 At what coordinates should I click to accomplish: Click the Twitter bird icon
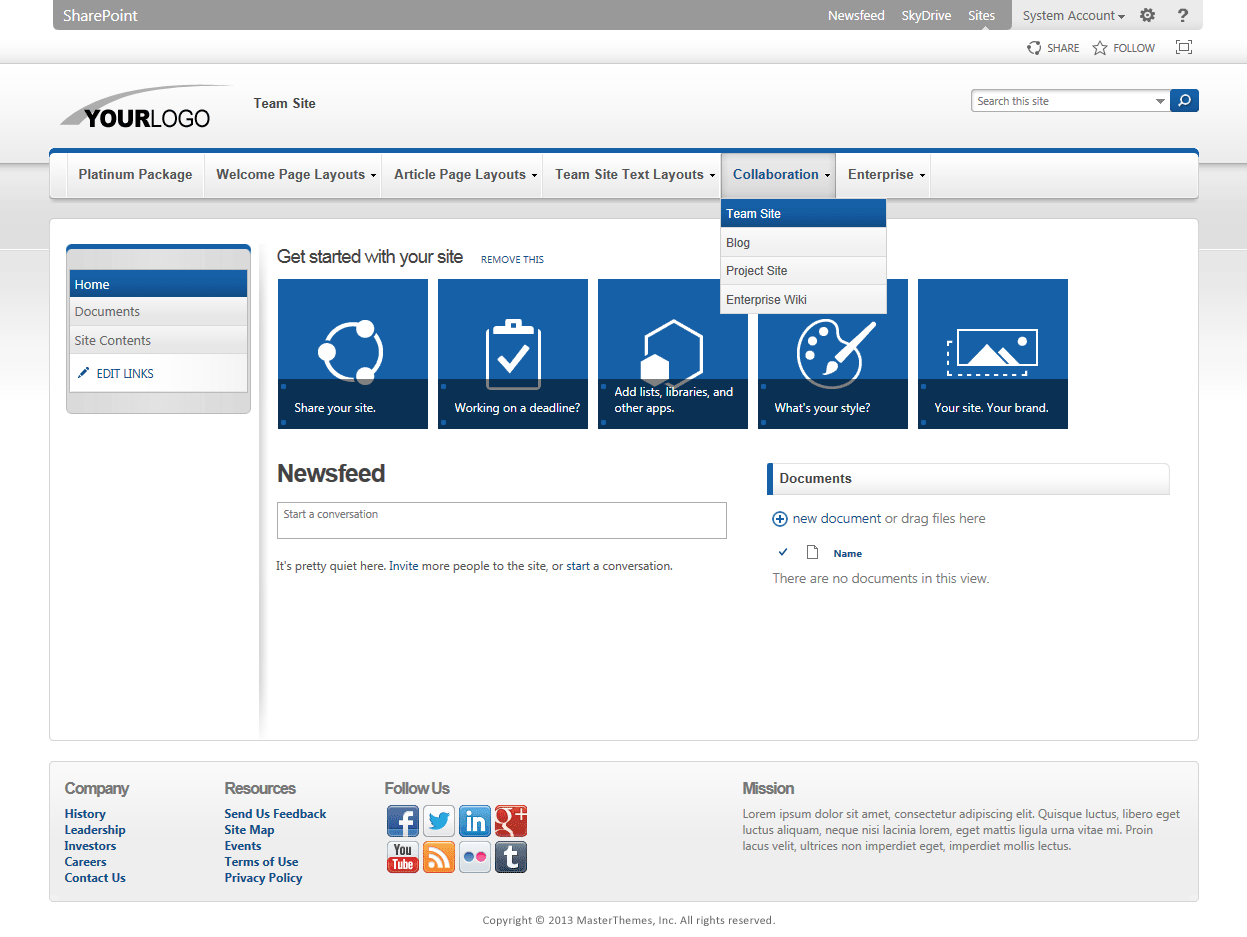(439, 821)
